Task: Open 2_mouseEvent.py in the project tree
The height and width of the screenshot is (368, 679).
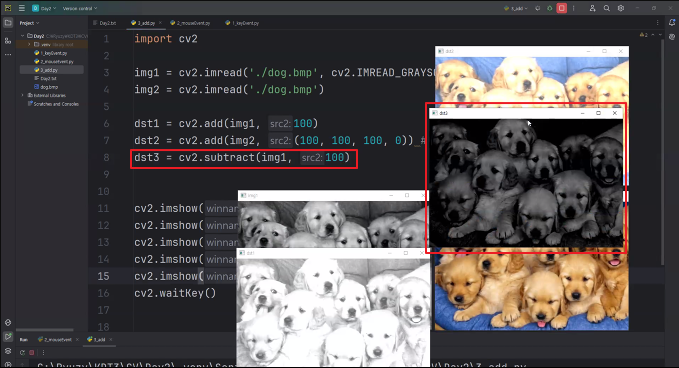Action: click(x=54, y=61)
